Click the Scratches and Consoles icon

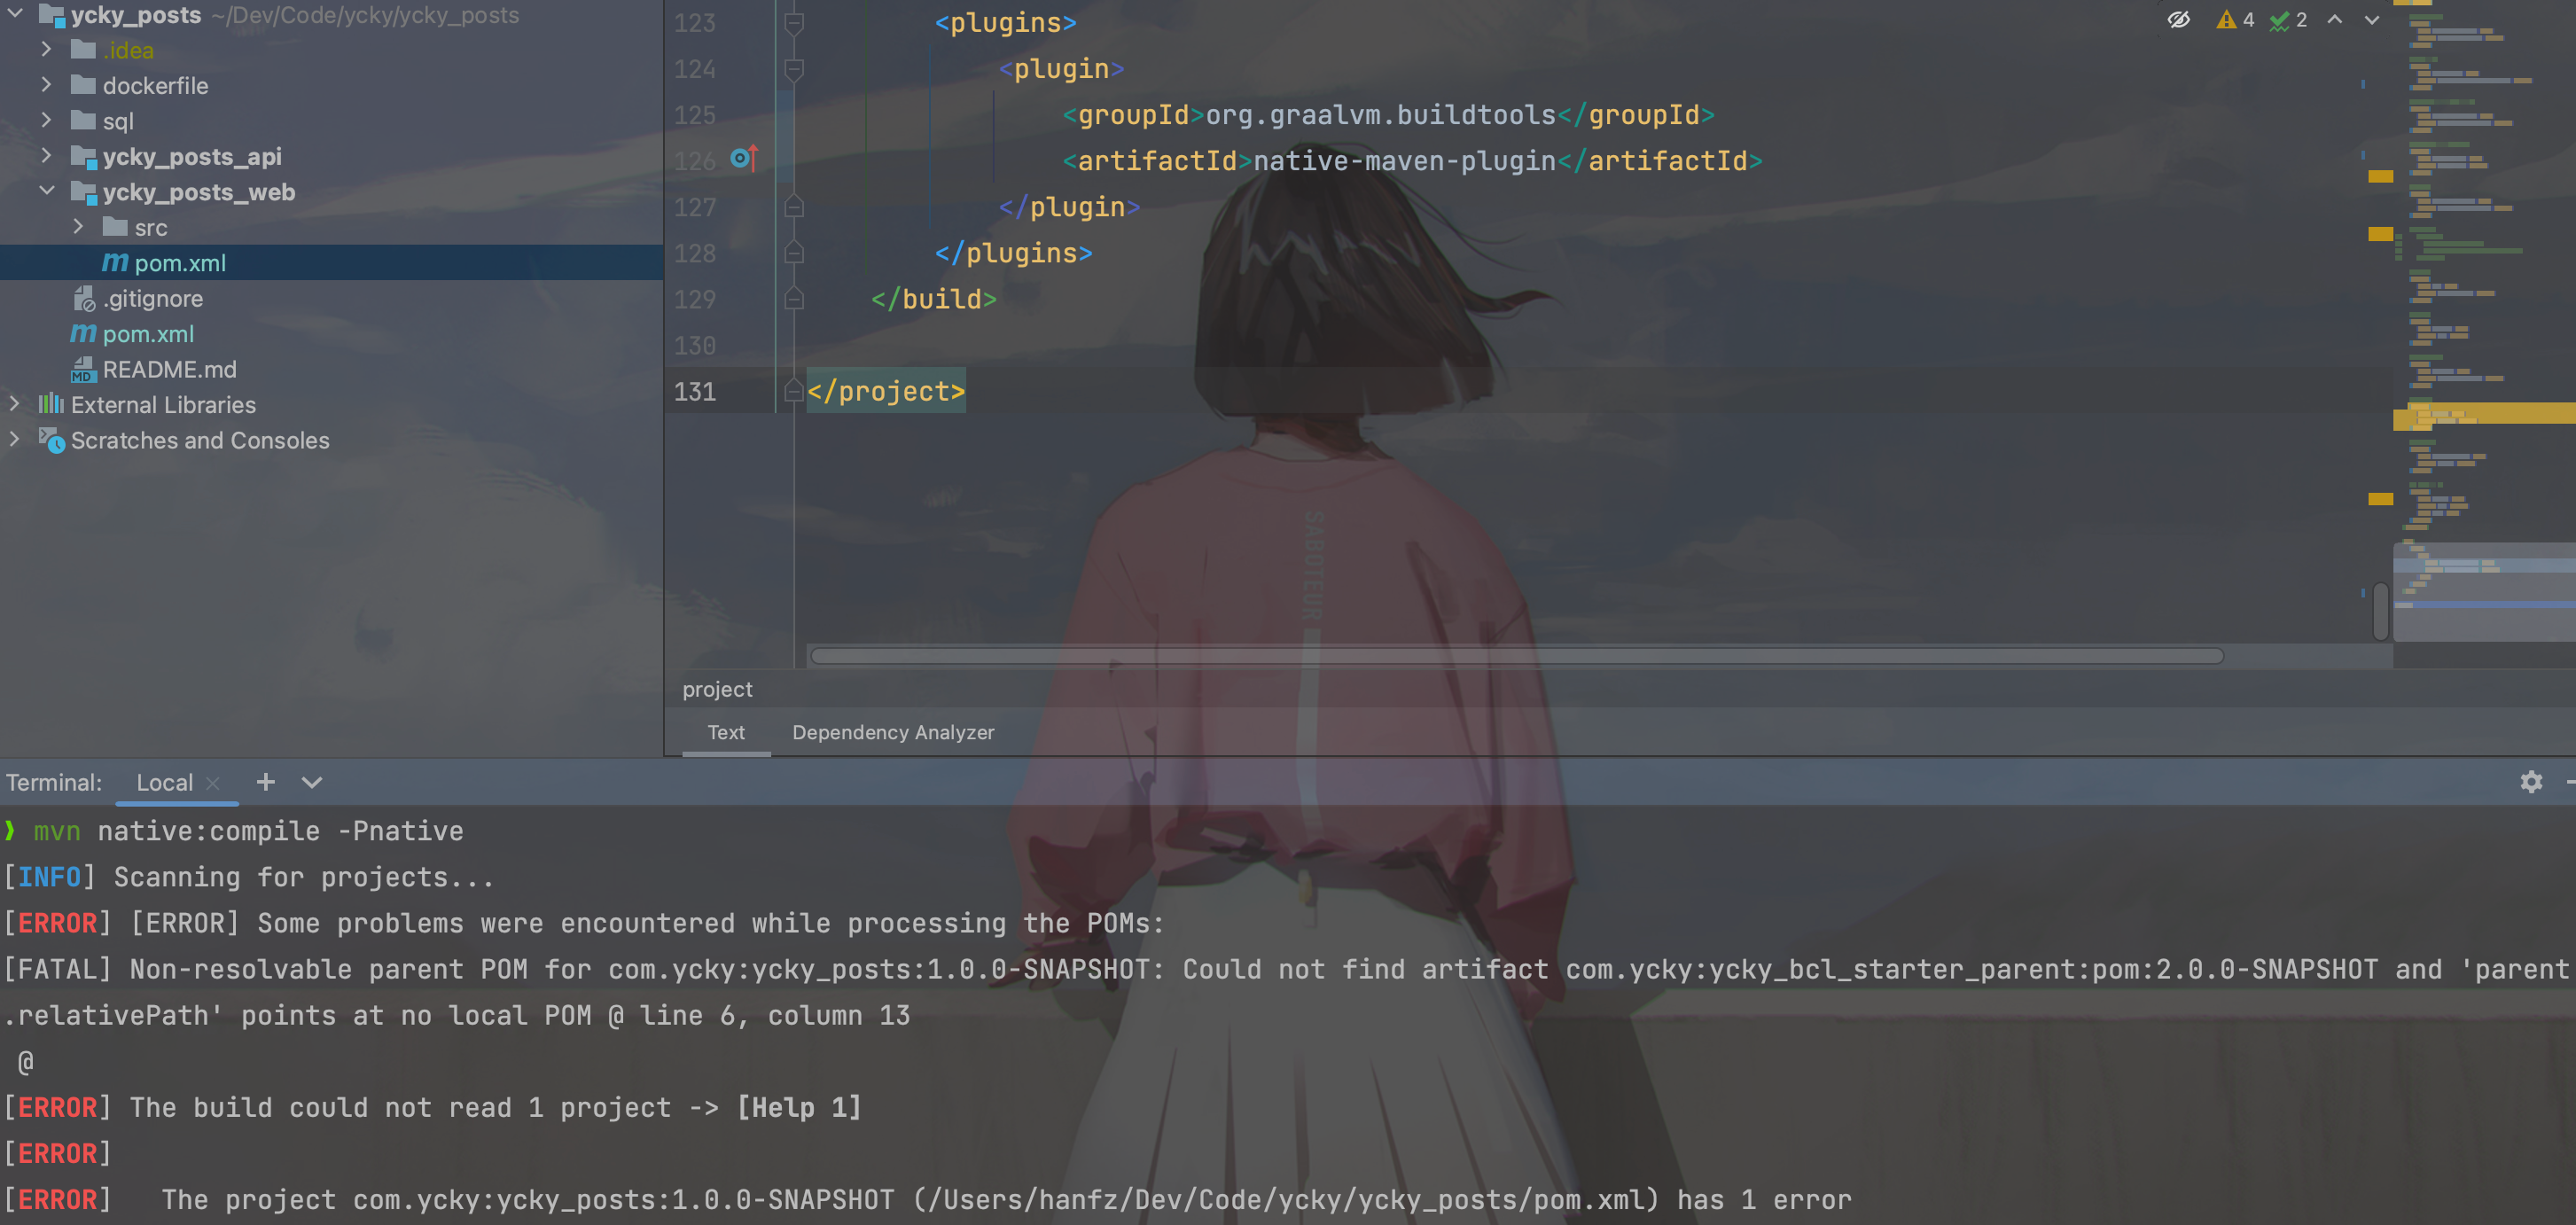pyautogui.click(x=53, y=440)
